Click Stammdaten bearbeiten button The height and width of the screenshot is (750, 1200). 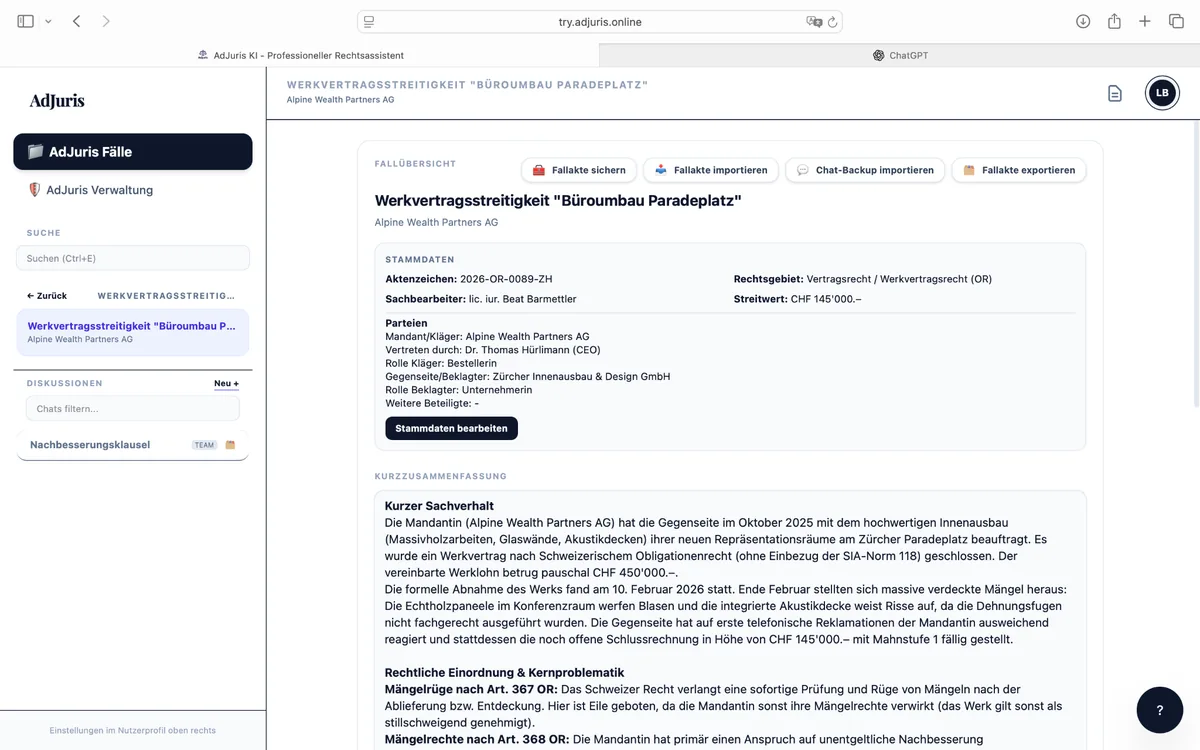point(451,428)
